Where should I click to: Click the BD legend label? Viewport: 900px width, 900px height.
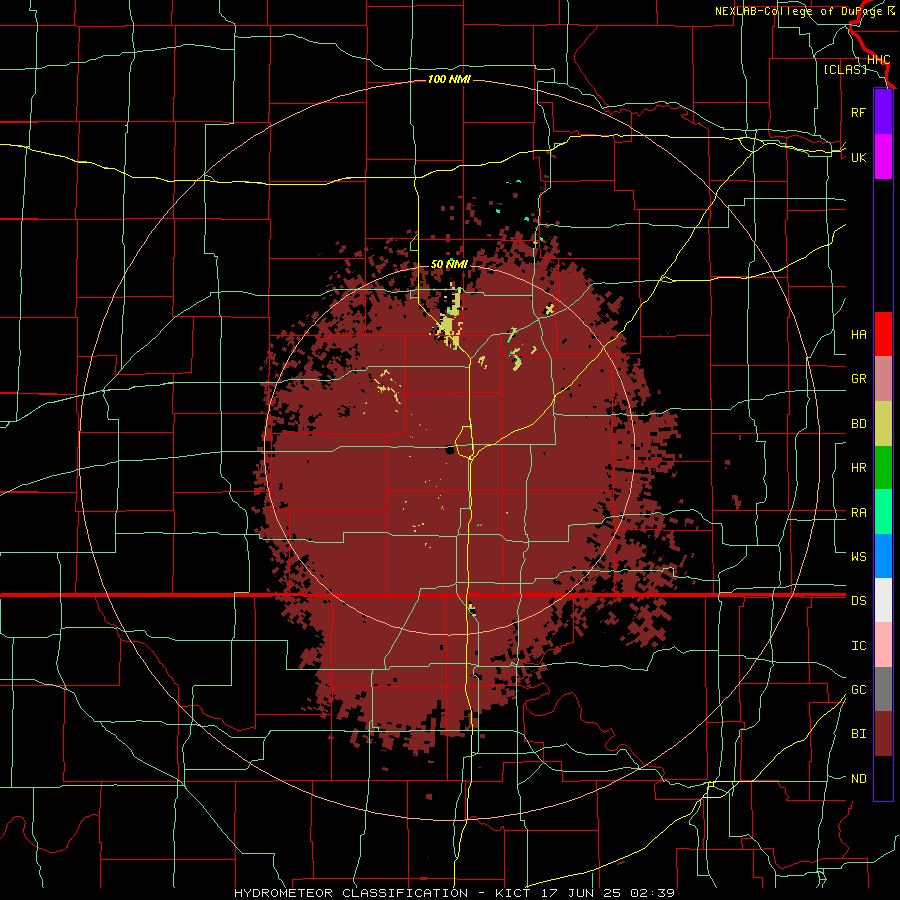858,424
